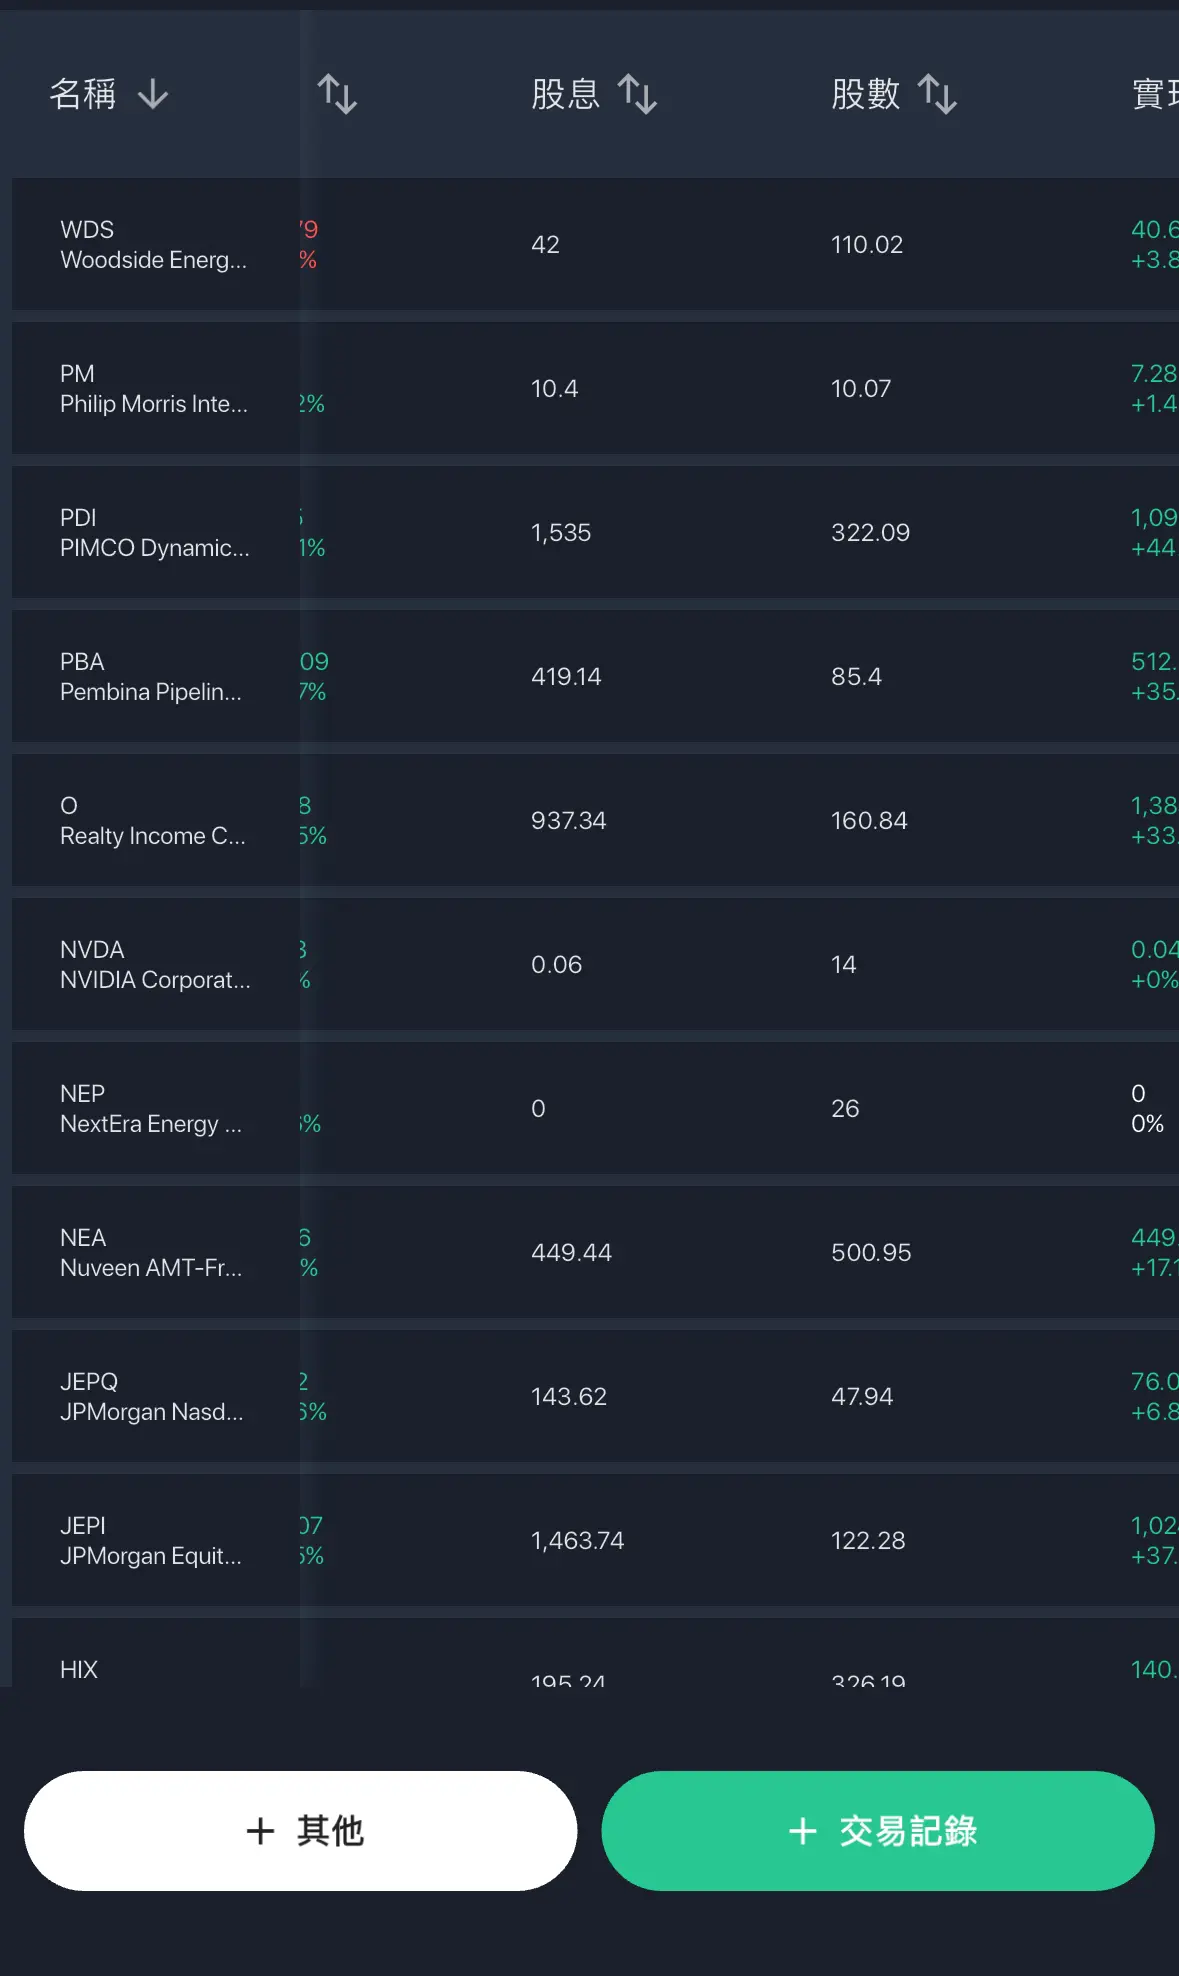
Task: Select the PM Philip Morris holding
Action: click(595, 388)
